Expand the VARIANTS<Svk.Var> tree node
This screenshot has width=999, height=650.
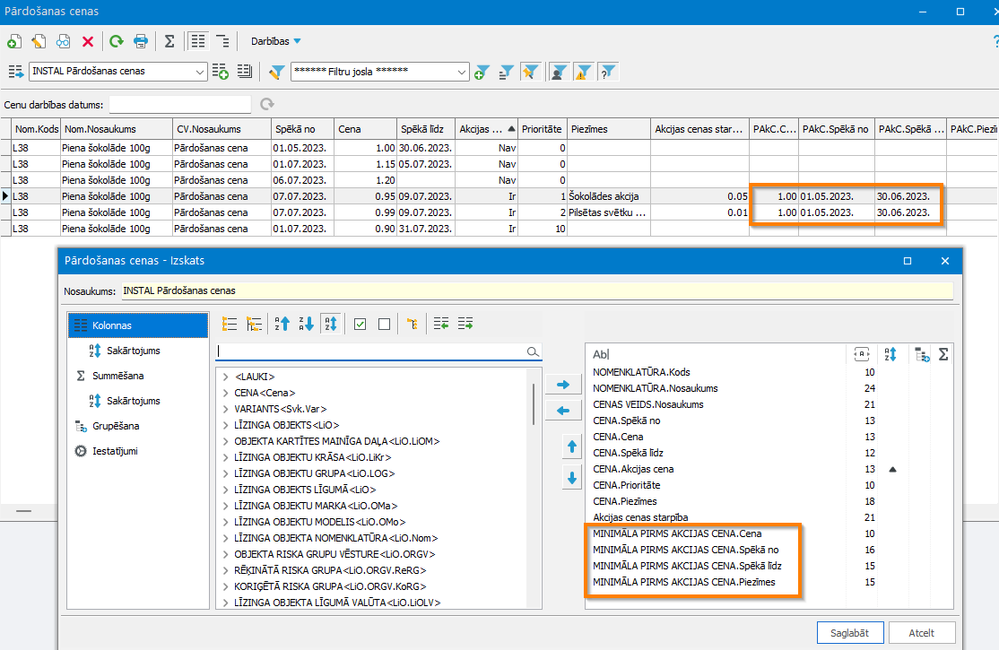point(226,409)
